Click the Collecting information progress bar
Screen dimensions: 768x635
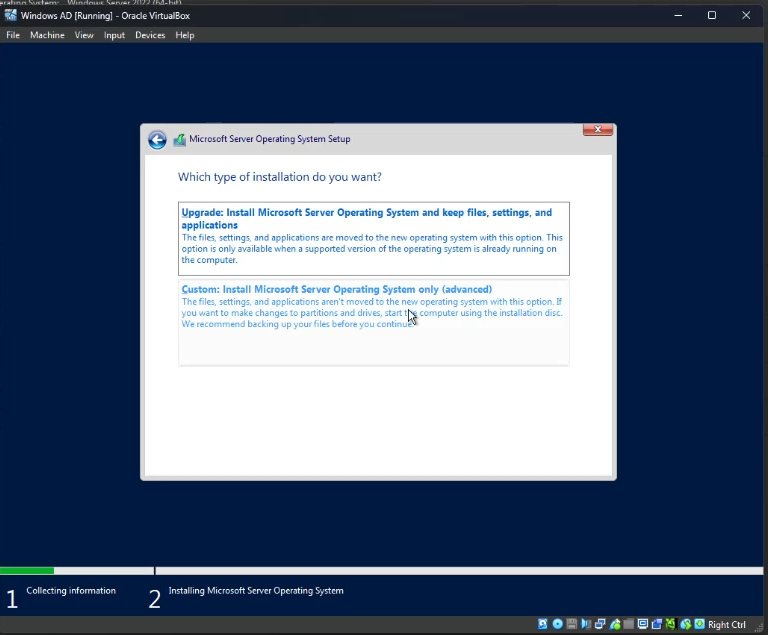(x=77, y=571)
